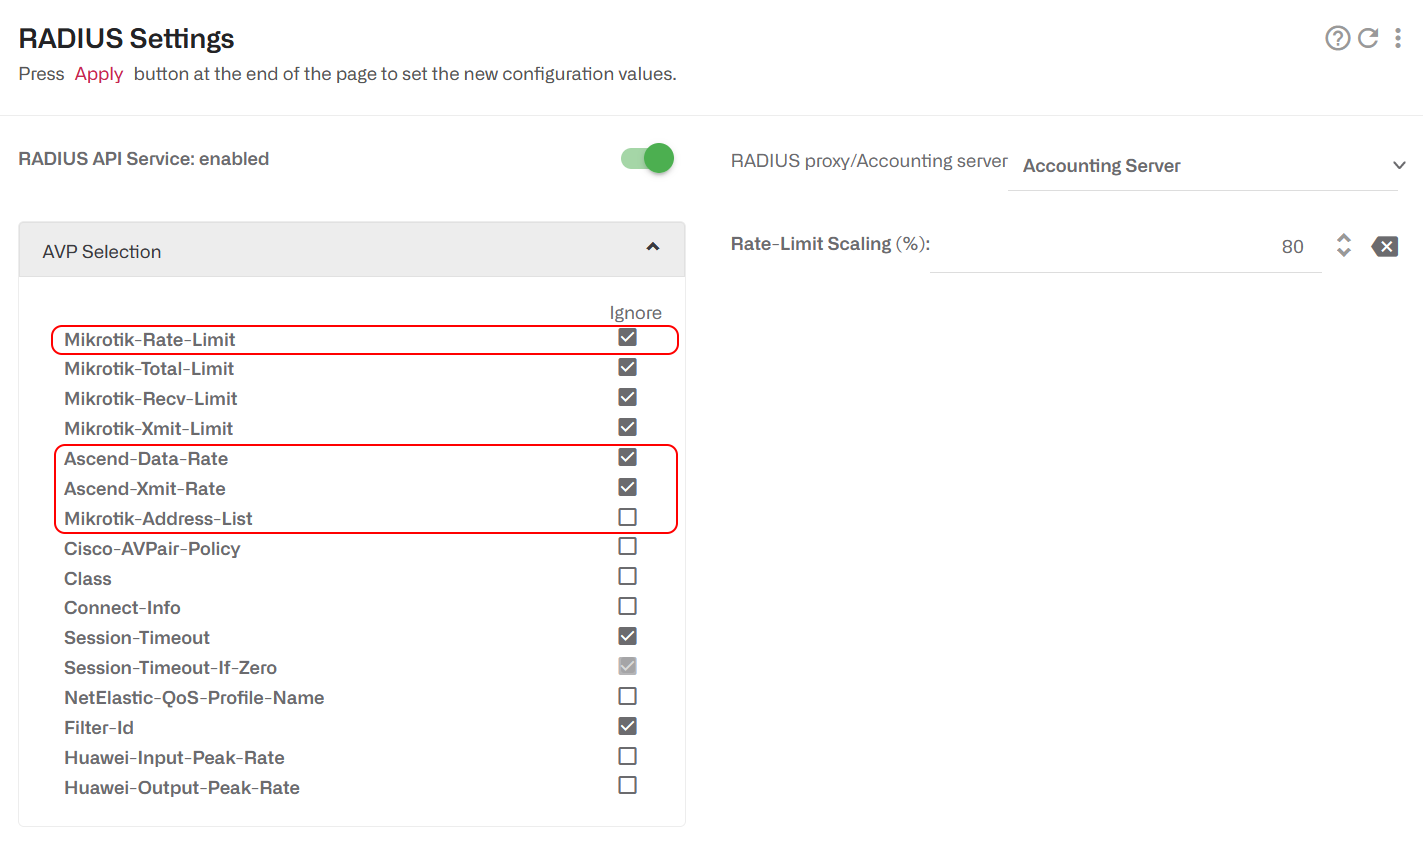
Task: Open the help icon in the top corner
Action: [x=1338, y=38]
